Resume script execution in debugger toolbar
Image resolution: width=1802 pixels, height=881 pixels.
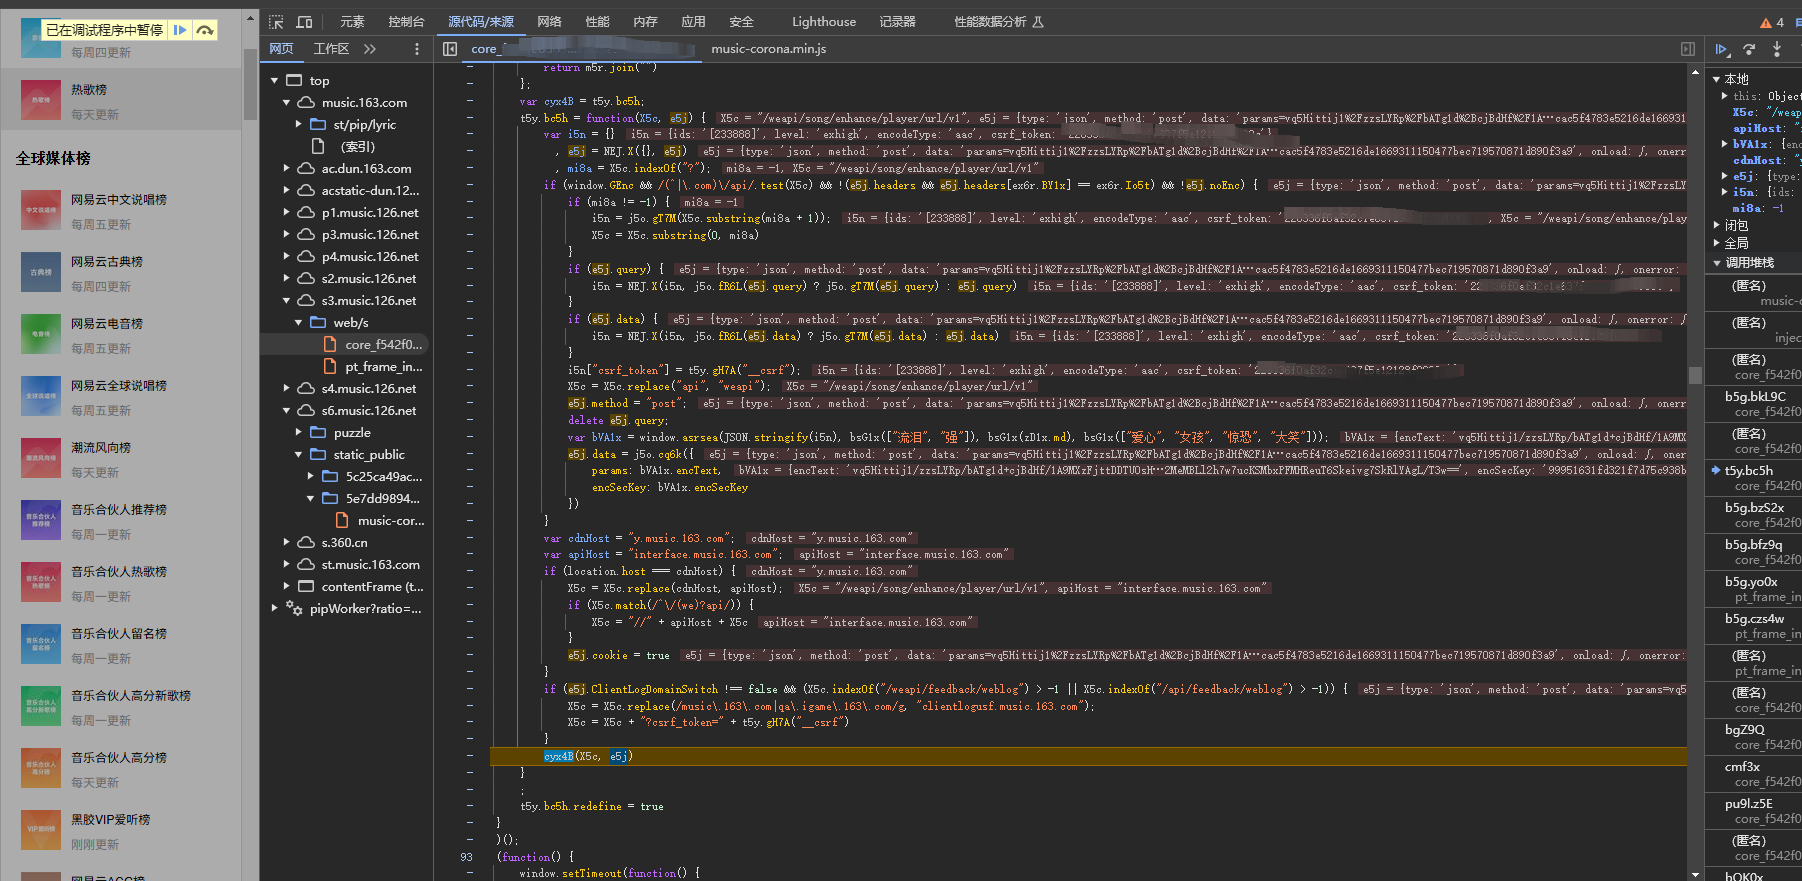1721,49
